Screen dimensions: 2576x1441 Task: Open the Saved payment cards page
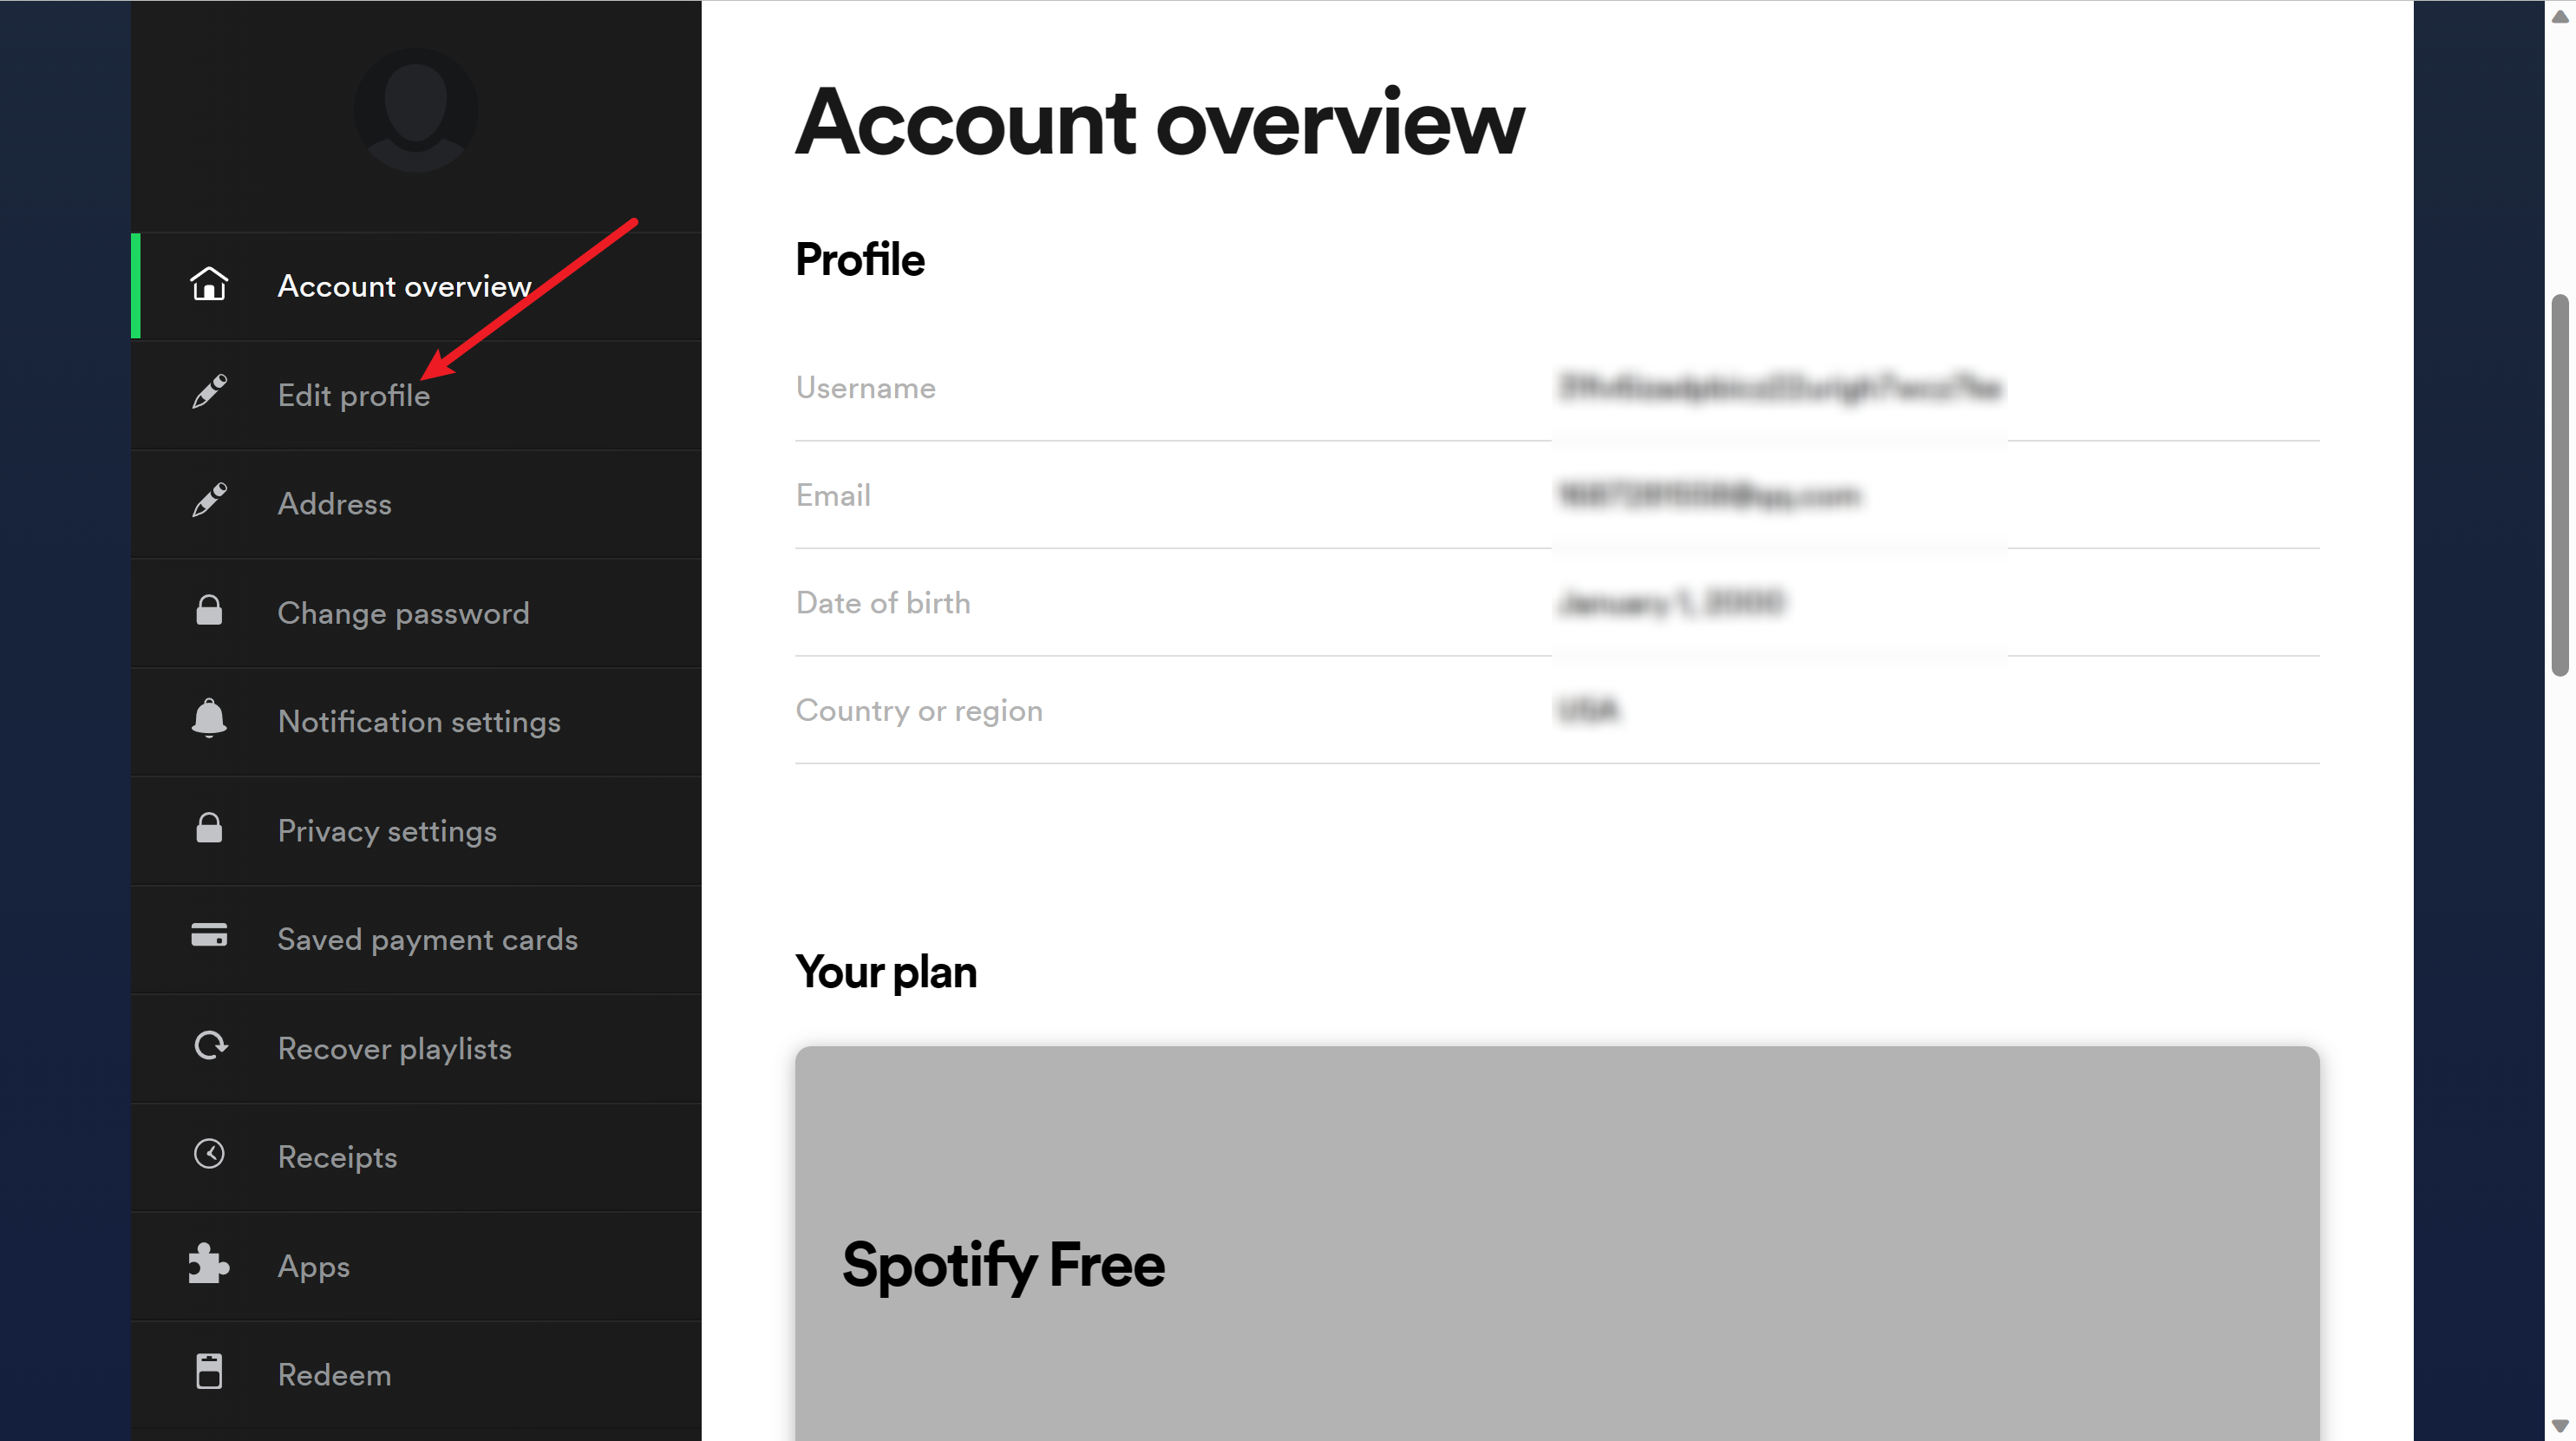tap(427, 939)
